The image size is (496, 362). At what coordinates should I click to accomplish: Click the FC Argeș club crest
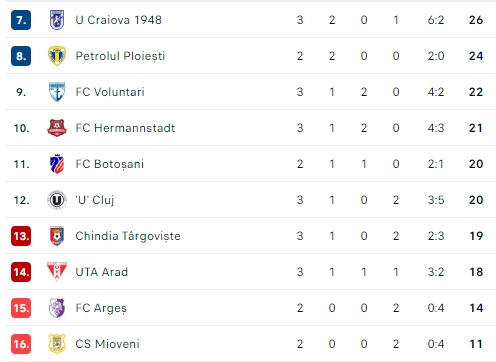click(57, 308)
